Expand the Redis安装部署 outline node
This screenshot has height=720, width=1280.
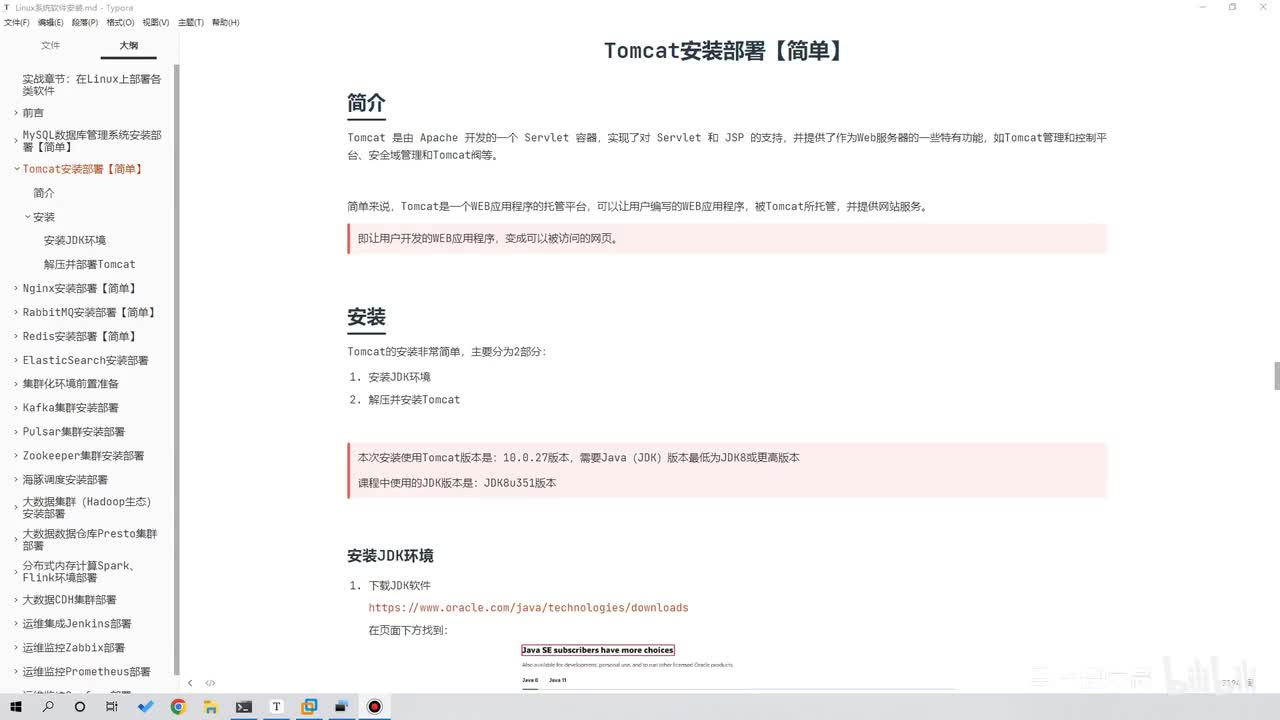16,336
